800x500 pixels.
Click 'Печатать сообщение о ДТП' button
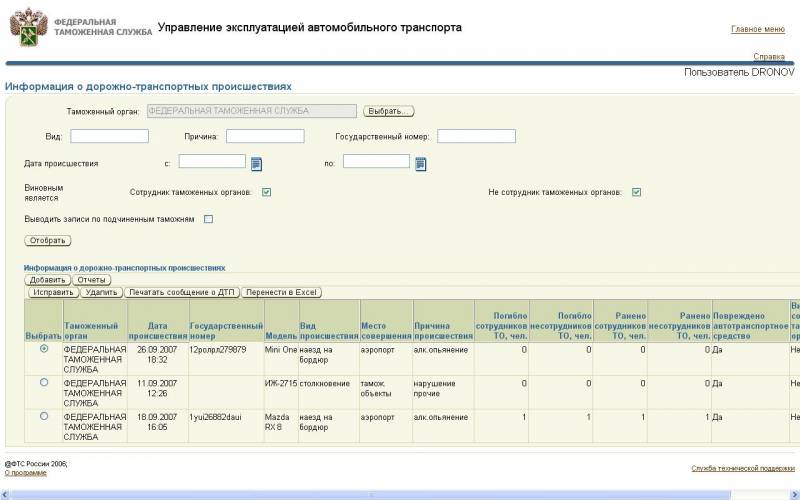(x=182, y=292)
